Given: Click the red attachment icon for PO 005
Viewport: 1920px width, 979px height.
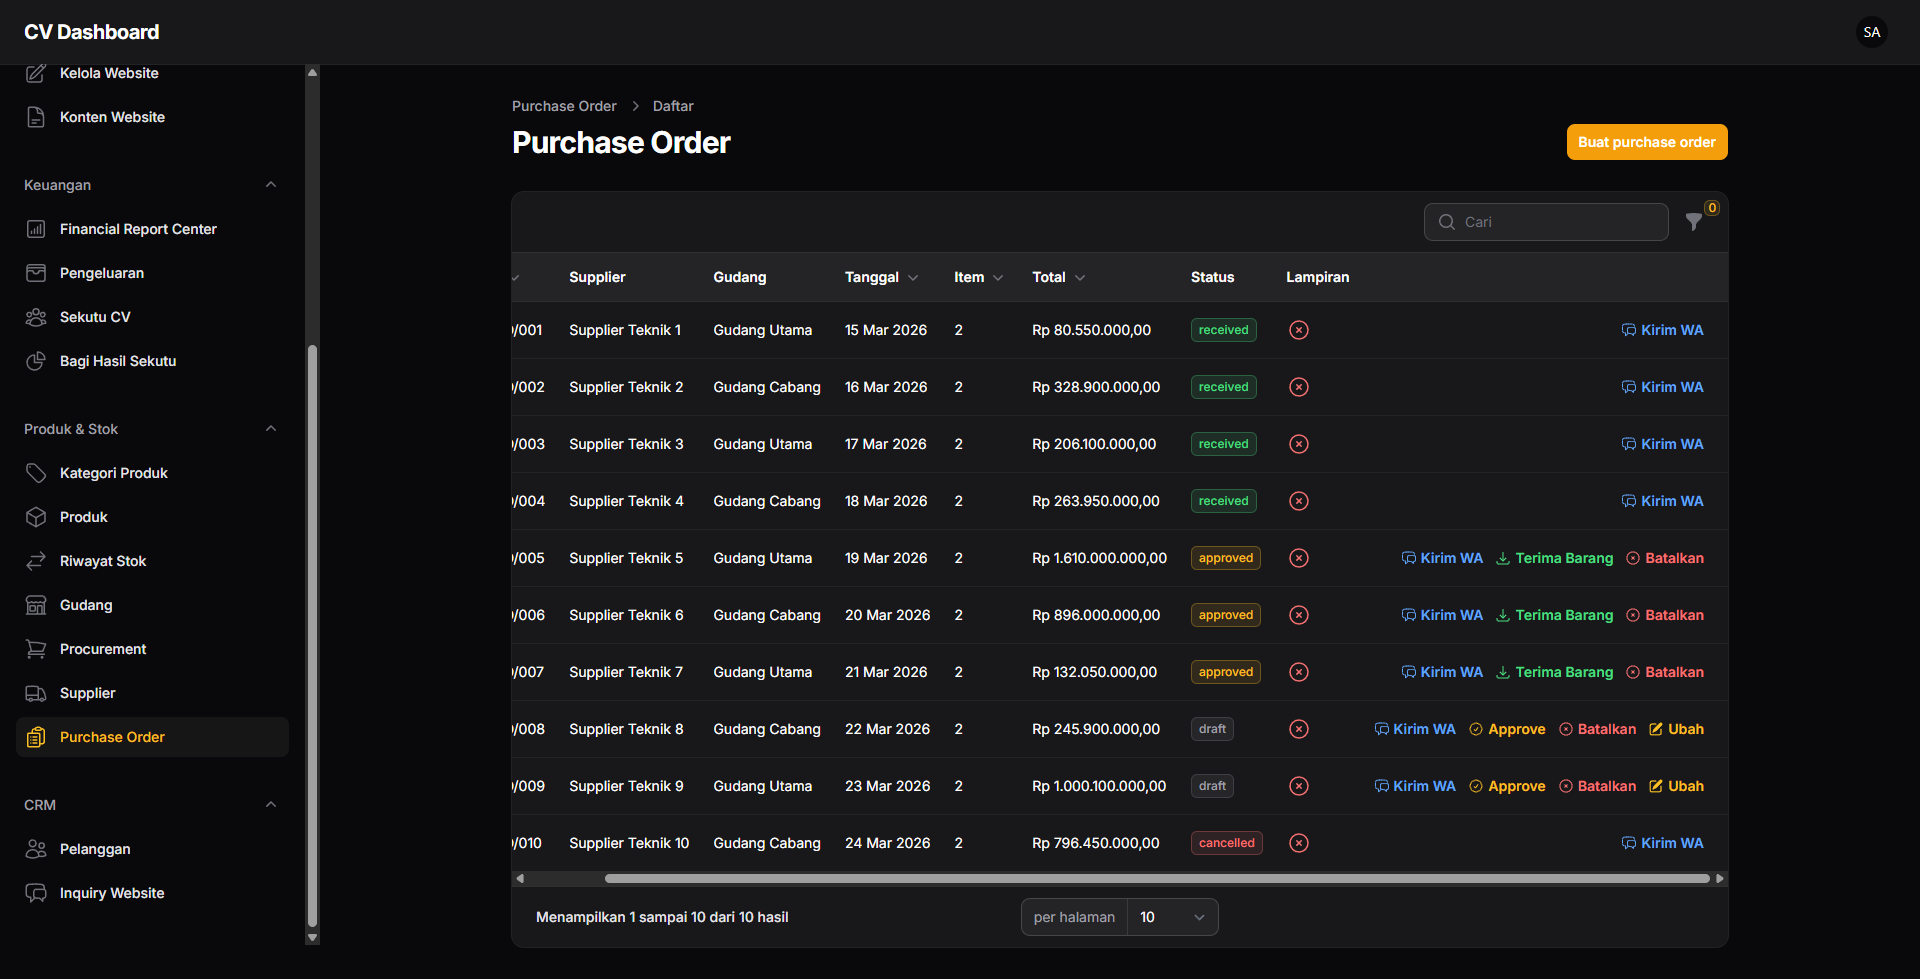Looking at the screenshot, I should pyautogui.click(x=1298, y=558).
